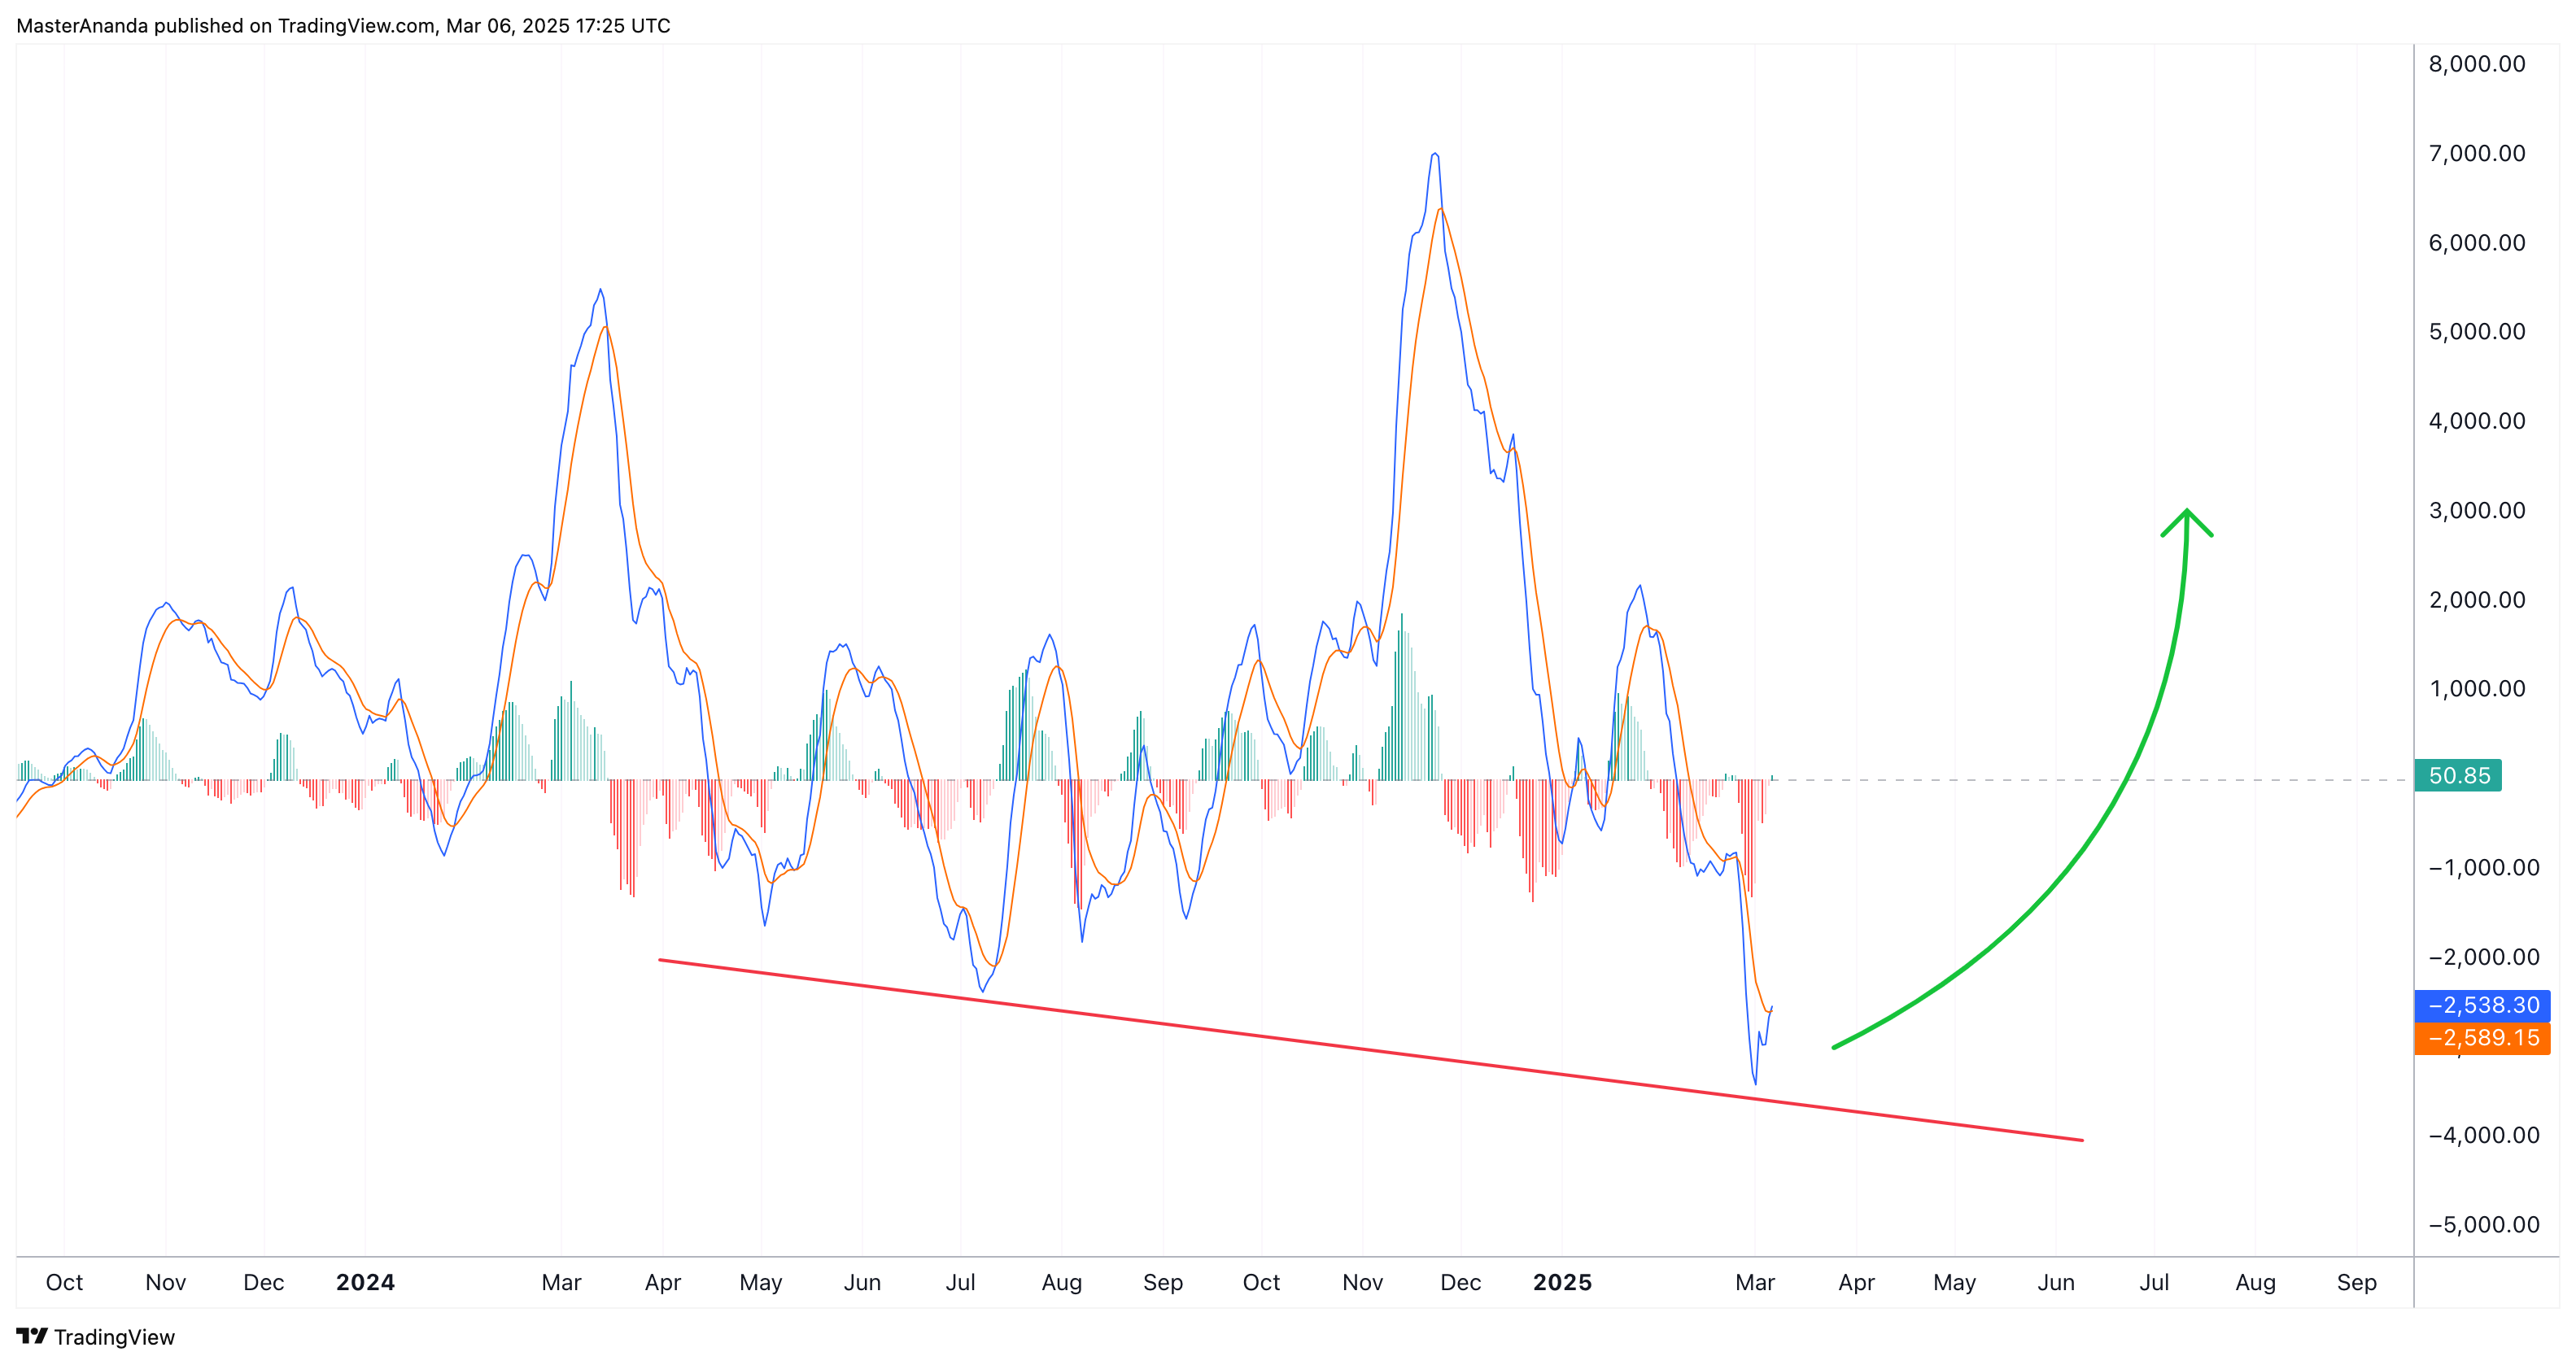Click the May label after 2024

761,1283
